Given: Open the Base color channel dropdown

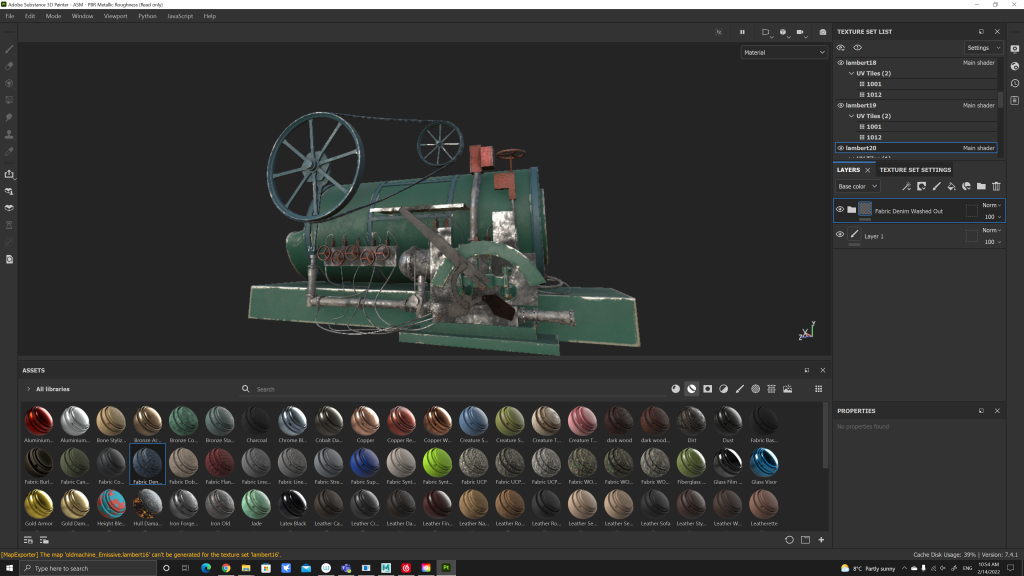Looking at the screenshot, I should (x=858, y=186).
